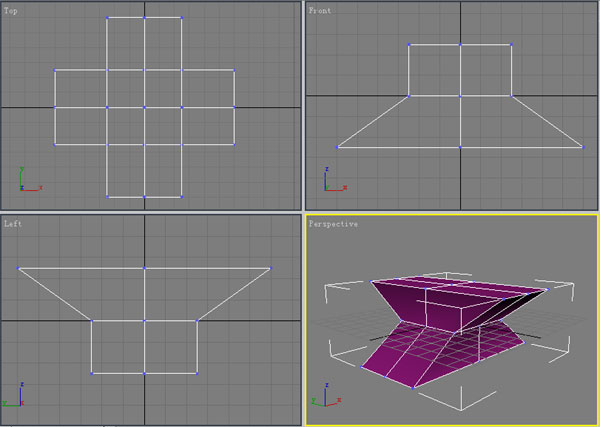Screen dimensions: 600x427
Task: Activate the Top viewport wireframe cross shape
Action: pos(145,108)
